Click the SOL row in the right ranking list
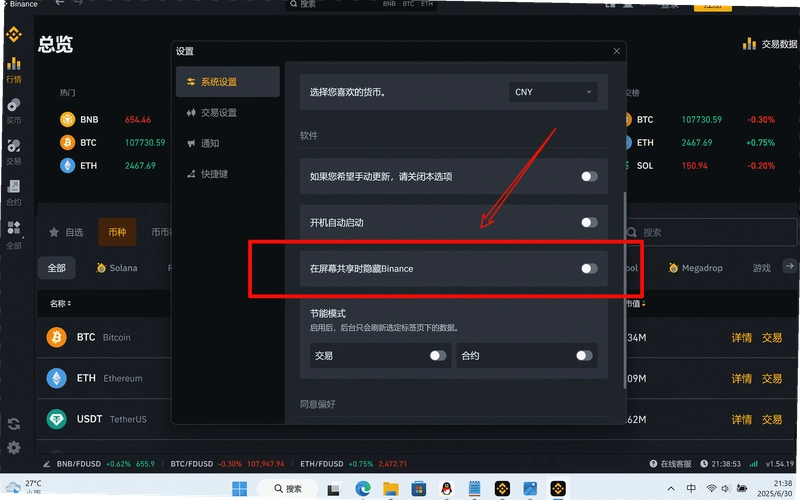The height and width of the screenshot is (500, 800). [700, 165]
